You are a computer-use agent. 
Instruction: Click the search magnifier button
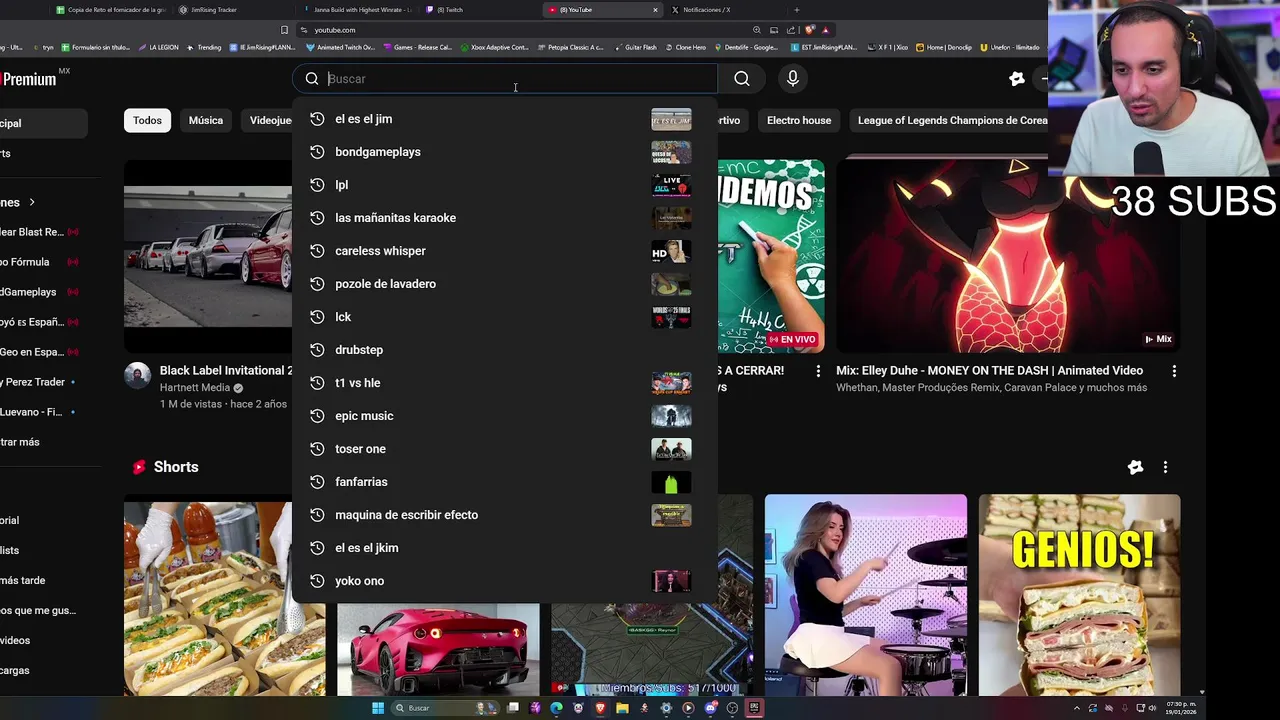(x=742, y=79)
